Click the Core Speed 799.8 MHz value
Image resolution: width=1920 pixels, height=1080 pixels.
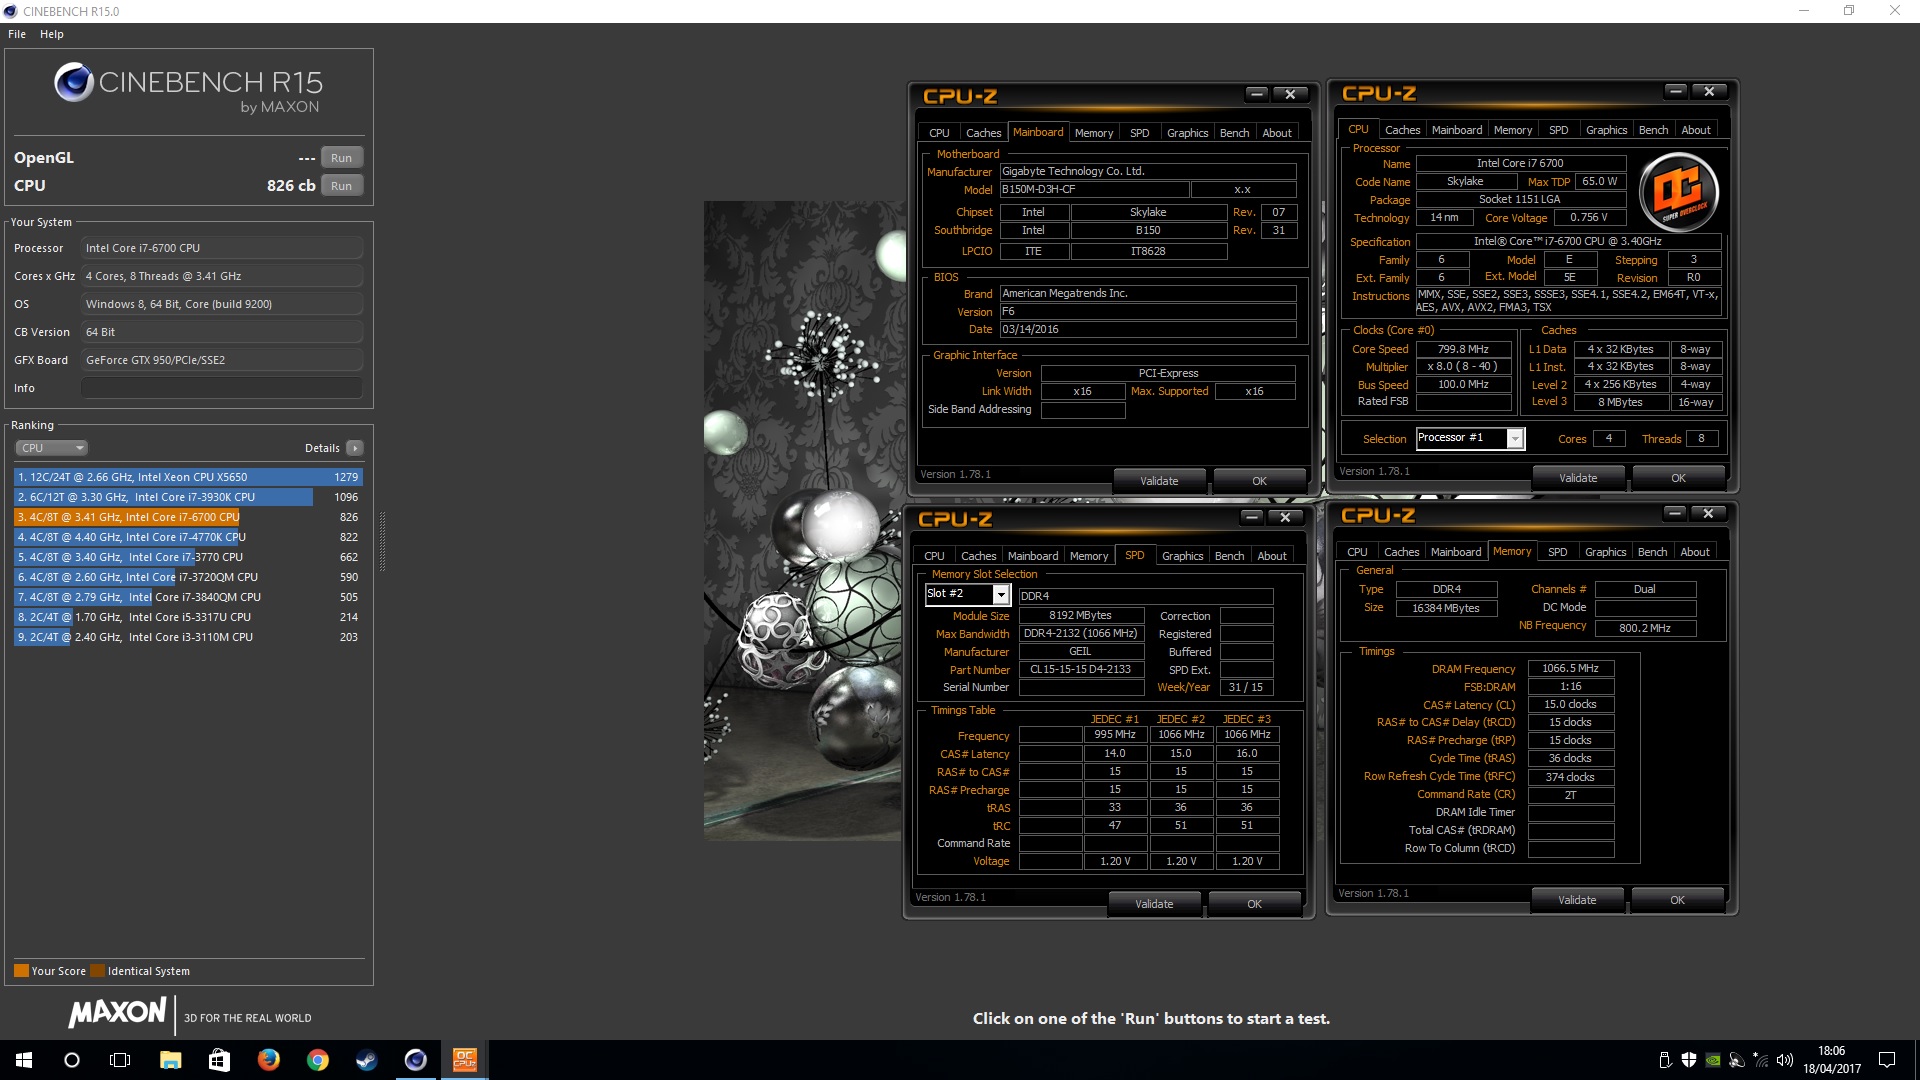pos(1463,350)
